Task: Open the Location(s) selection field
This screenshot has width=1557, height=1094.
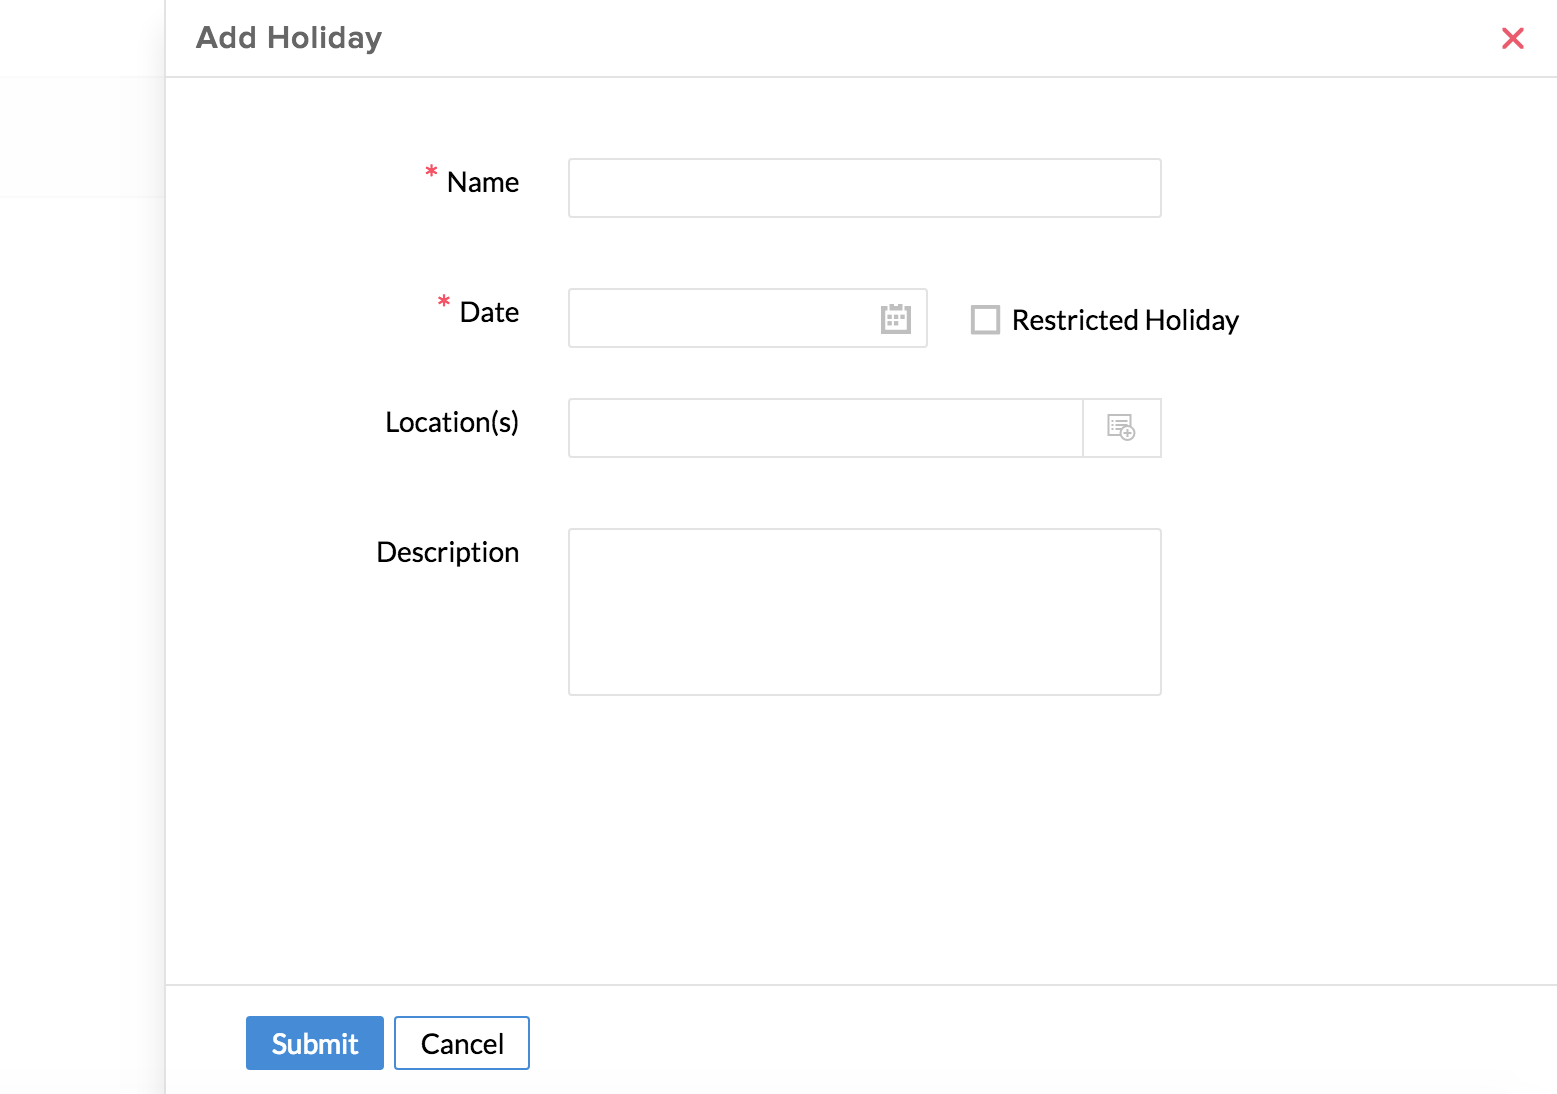Action: point(825,428)
